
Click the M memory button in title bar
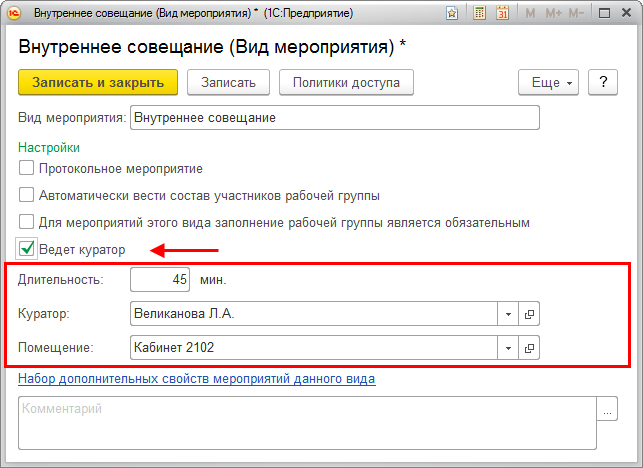[x=530, y=14]
